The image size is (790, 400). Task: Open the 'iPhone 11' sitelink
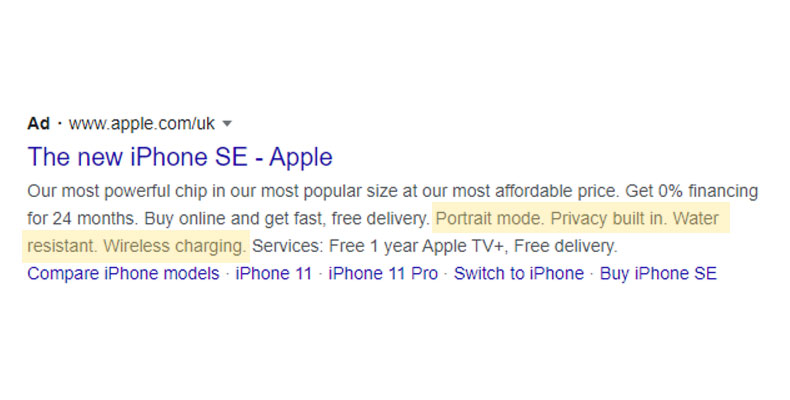[x=273, y=274]
